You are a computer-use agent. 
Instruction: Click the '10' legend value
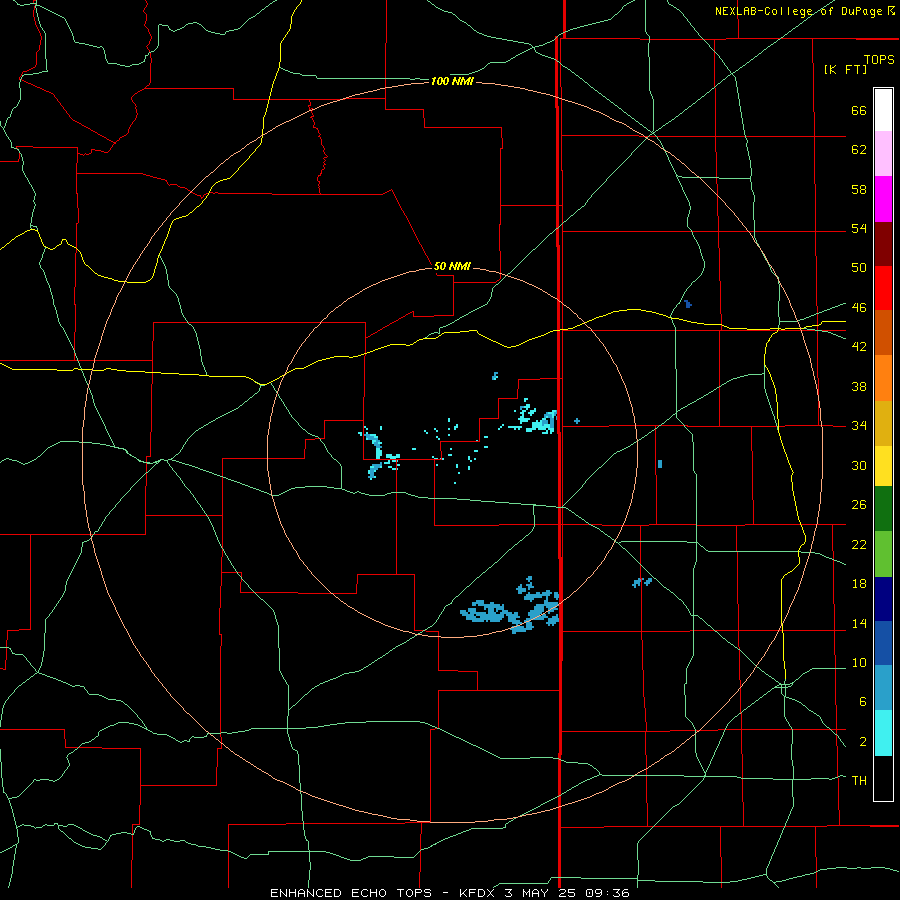[x=859, y=663]
